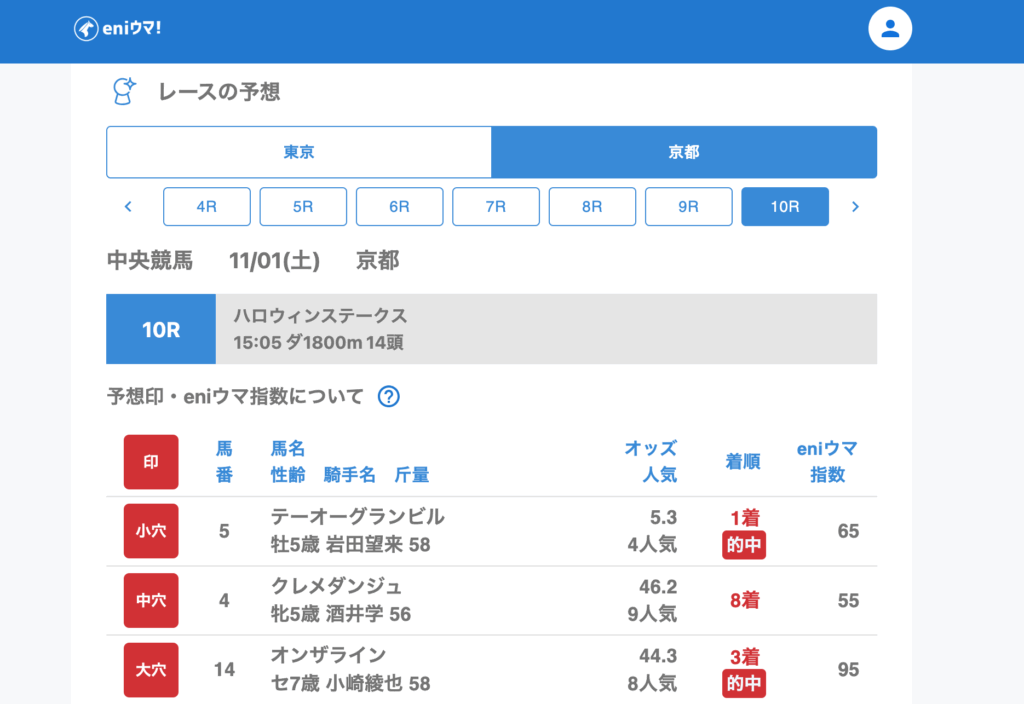
Task: Click the 小穴 mark badge
Action: point(151,531)
